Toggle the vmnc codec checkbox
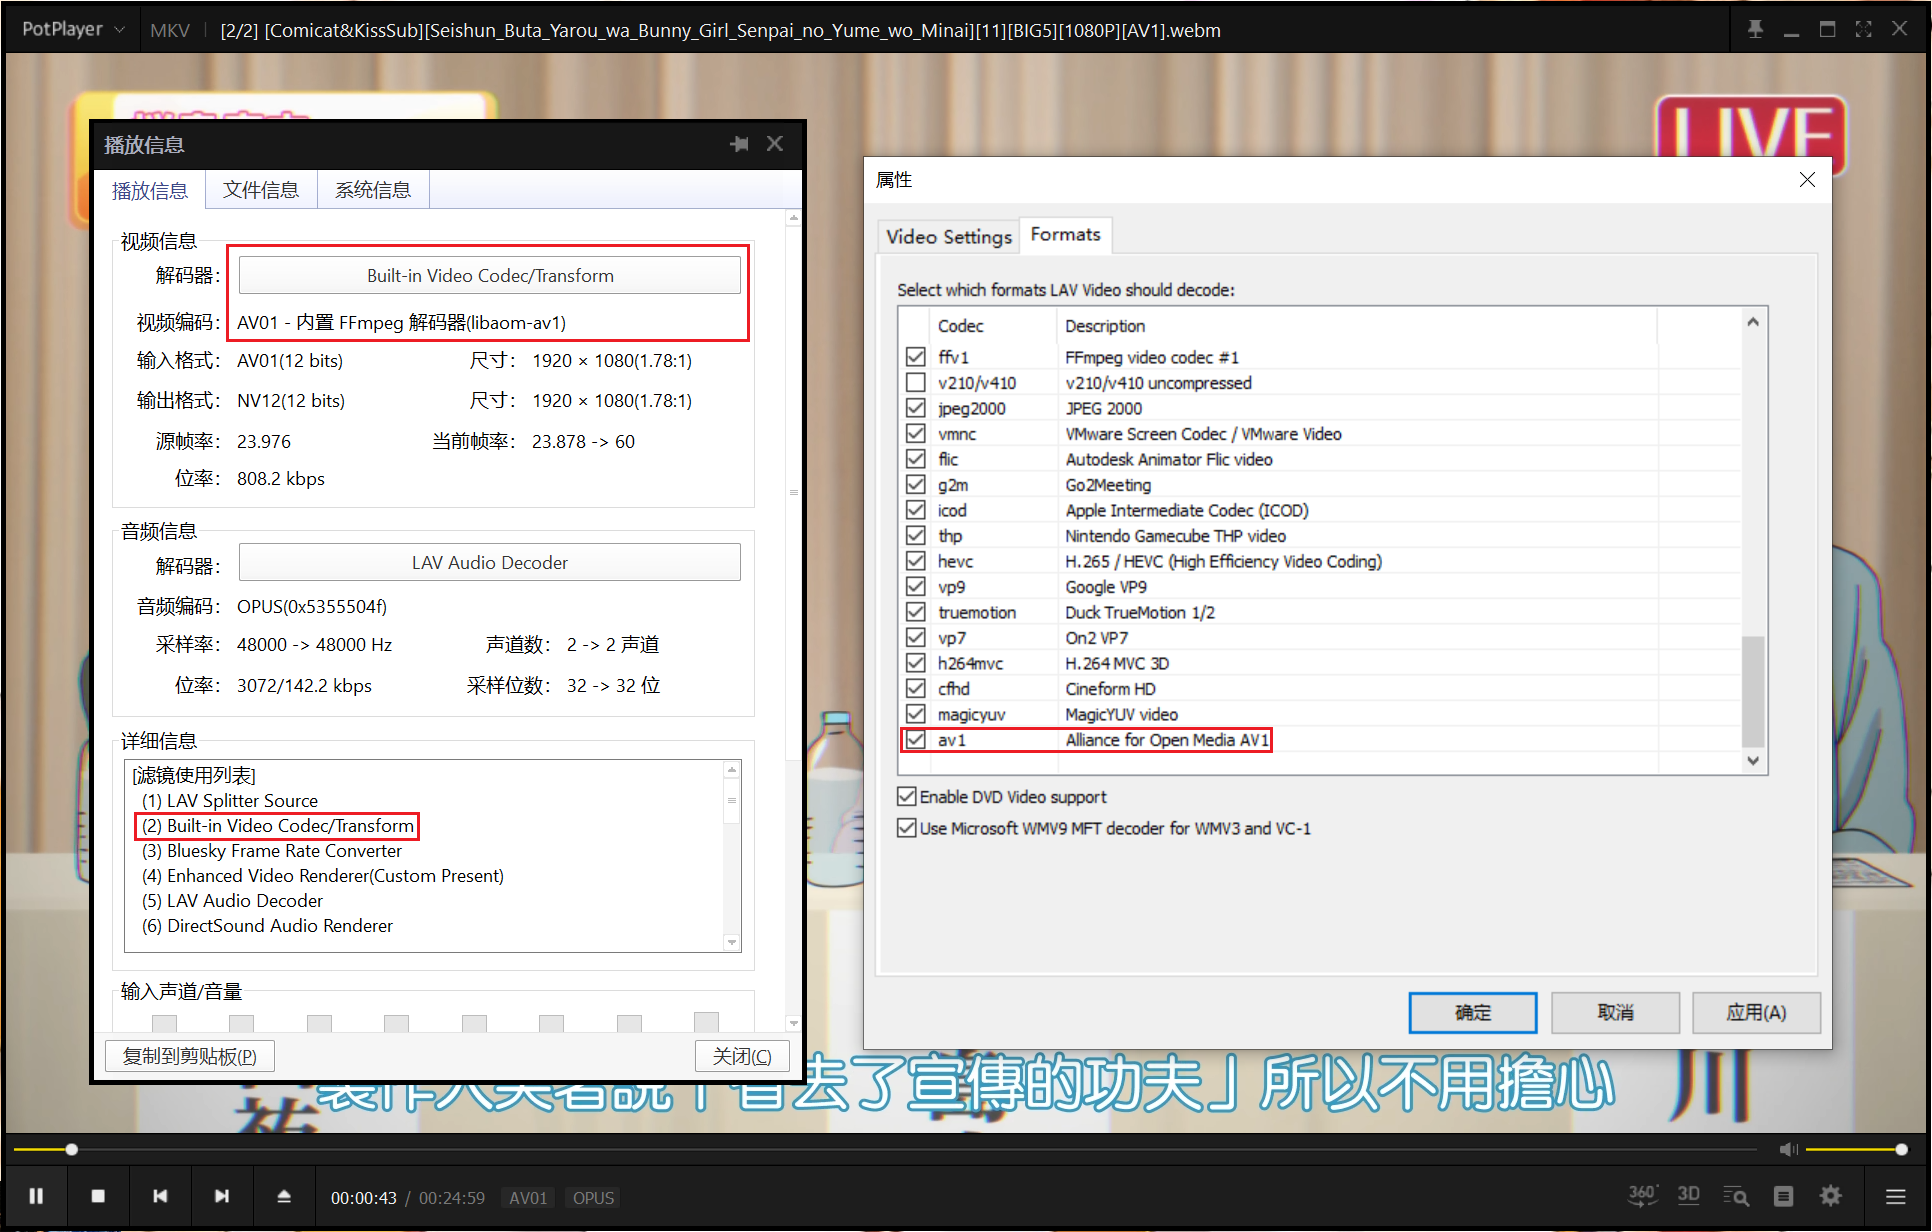The image size is (1932, 1232). (x=915, y=433)
